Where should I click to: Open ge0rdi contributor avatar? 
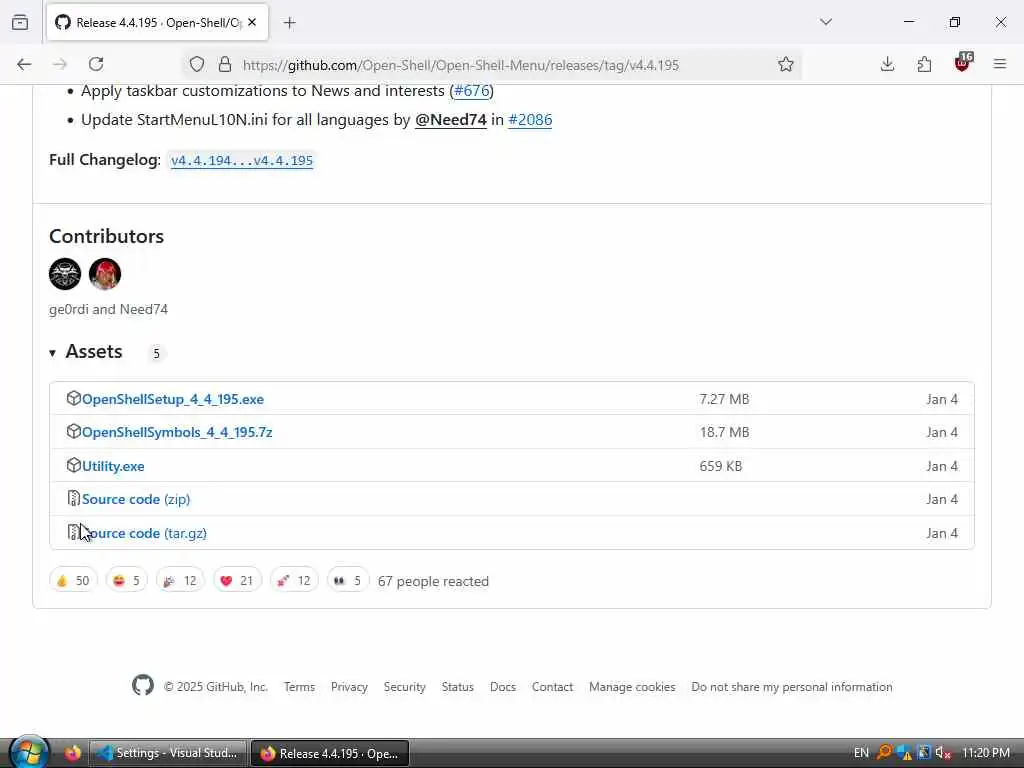pyautogui.click(x=65, y=274)
